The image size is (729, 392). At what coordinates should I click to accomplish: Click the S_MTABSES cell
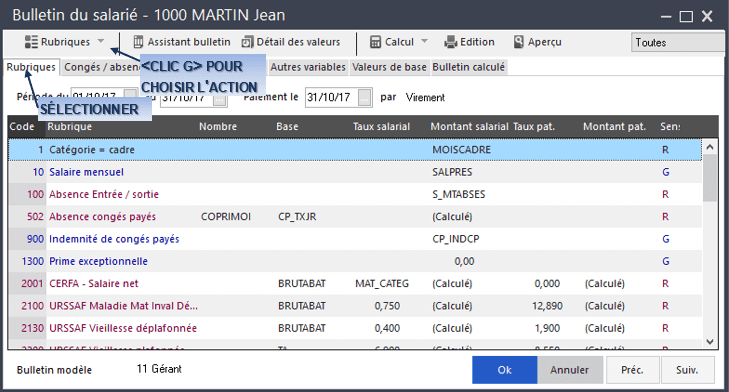(458, 194)
